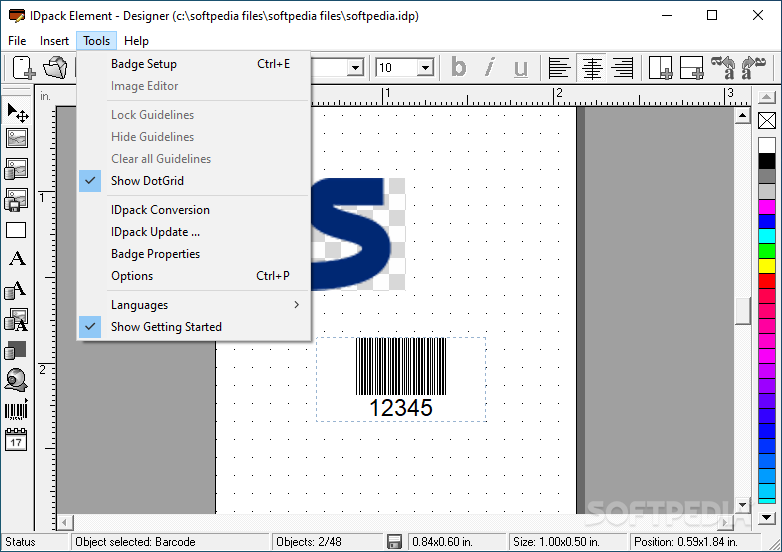Select the calendar date tool

click(x=16, y=440)
